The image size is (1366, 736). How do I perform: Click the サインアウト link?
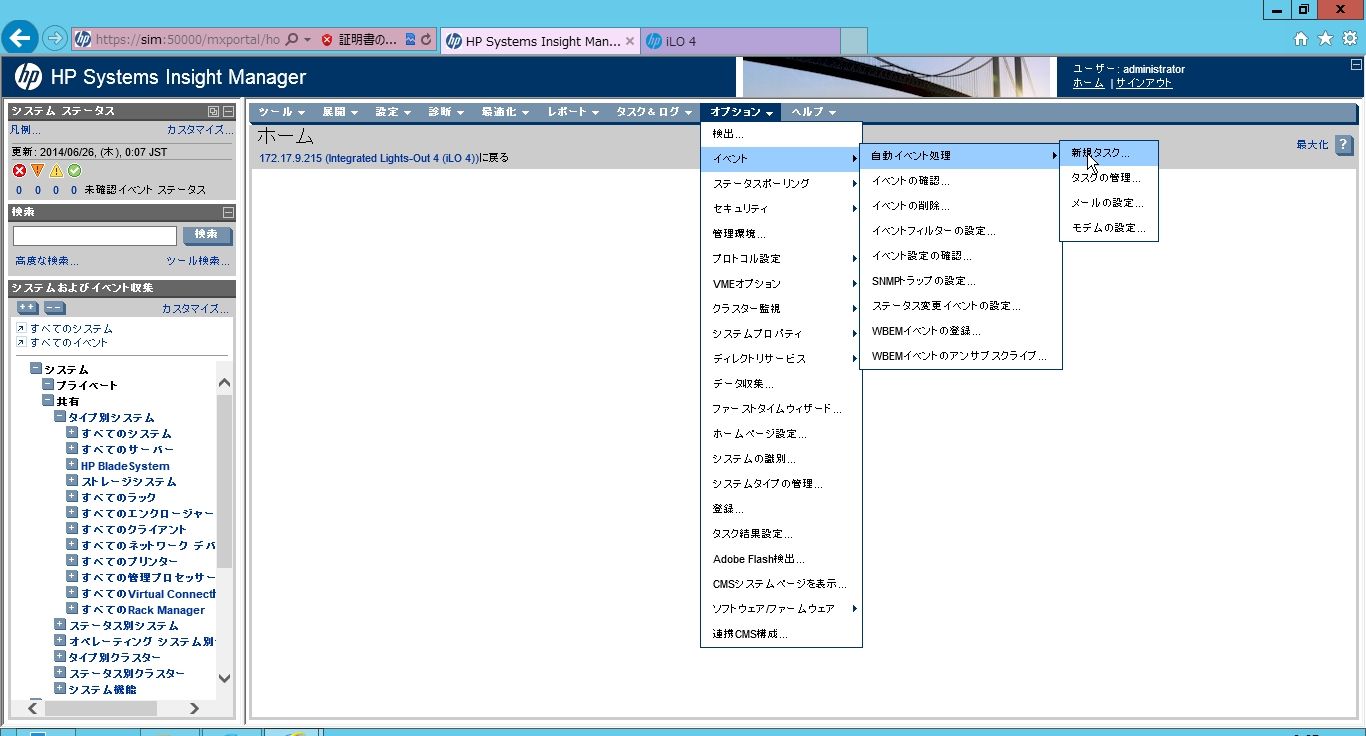click(1144, 83)
